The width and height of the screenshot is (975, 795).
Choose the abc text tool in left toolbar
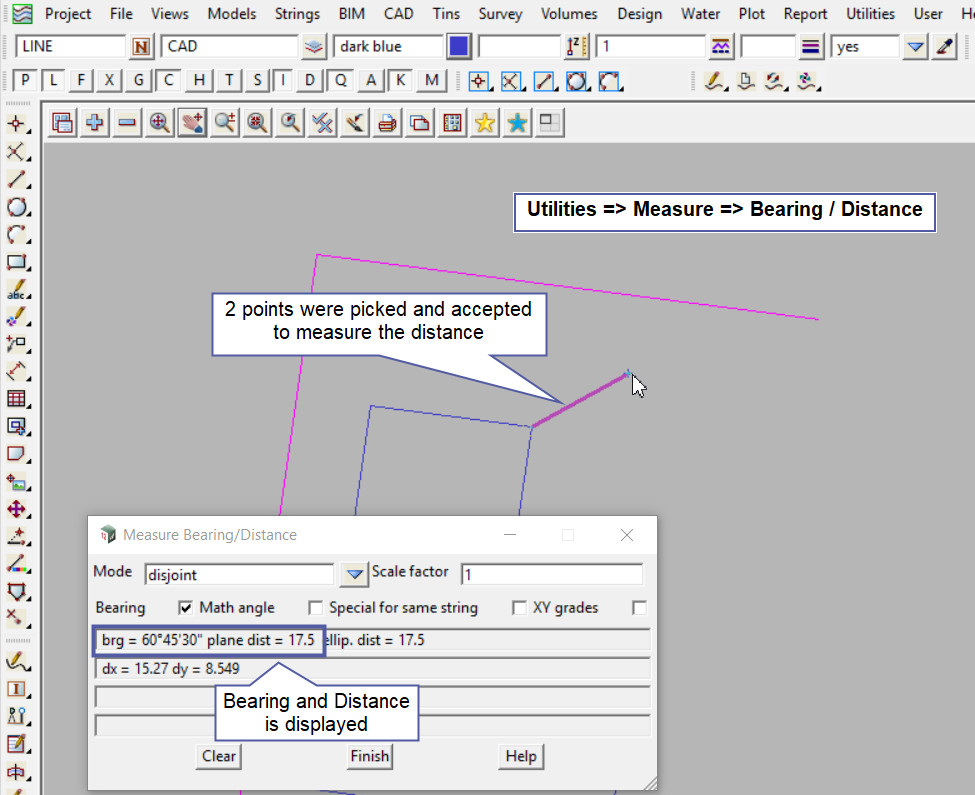tap(16, 291)
